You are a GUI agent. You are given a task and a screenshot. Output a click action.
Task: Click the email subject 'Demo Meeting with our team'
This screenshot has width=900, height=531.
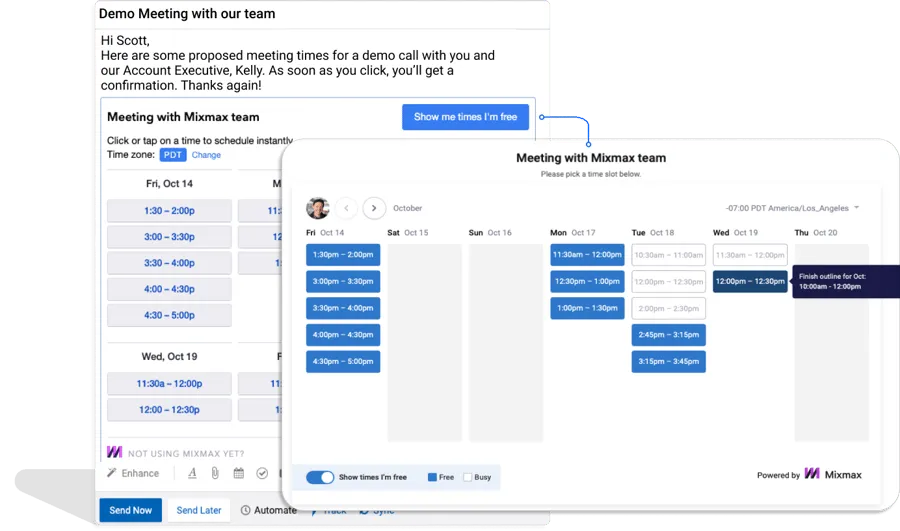[x=187, y=14]
